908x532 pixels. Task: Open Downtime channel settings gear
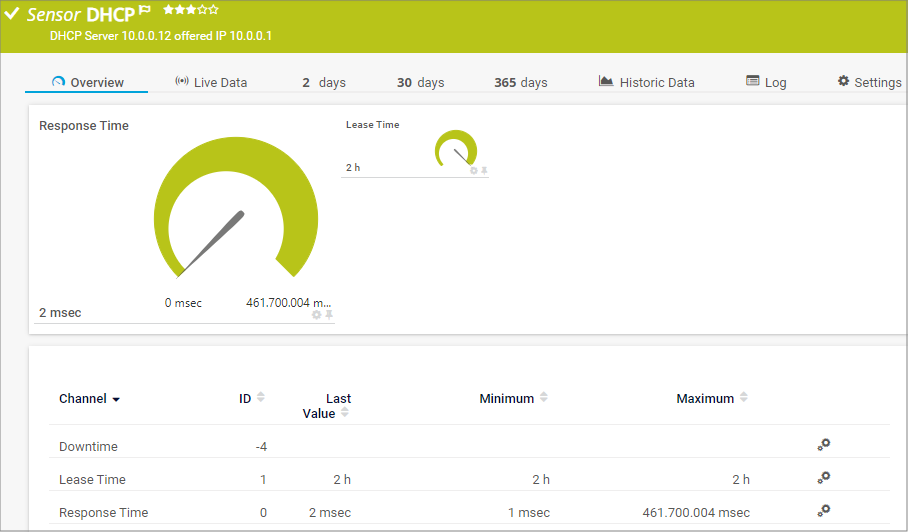[824, 445]
